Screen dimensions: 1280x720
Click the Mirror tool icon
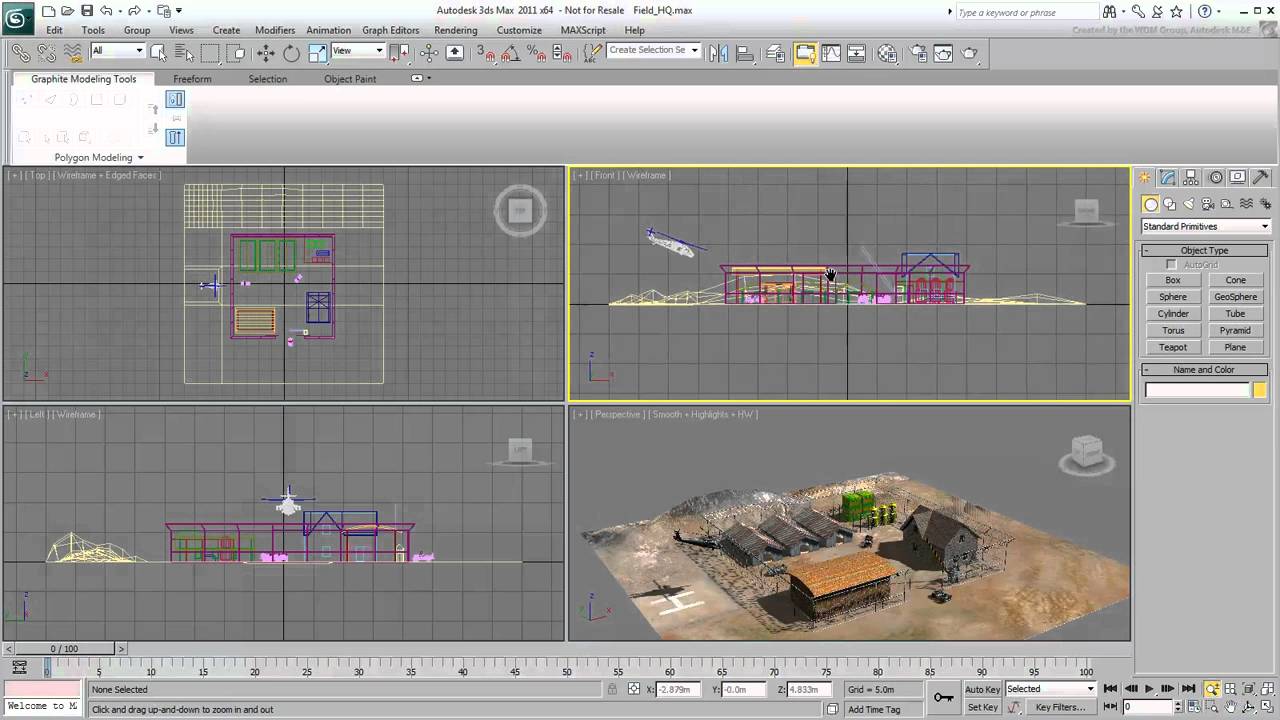(719, 53)
